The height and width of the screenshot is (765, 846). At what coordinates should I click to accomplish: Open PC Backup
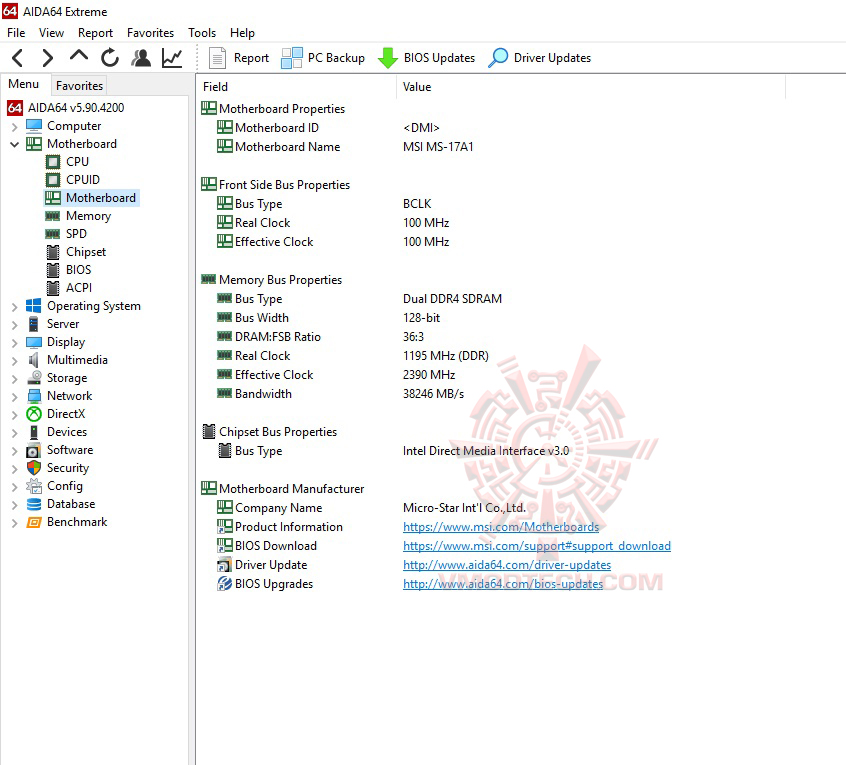(322, 57)
